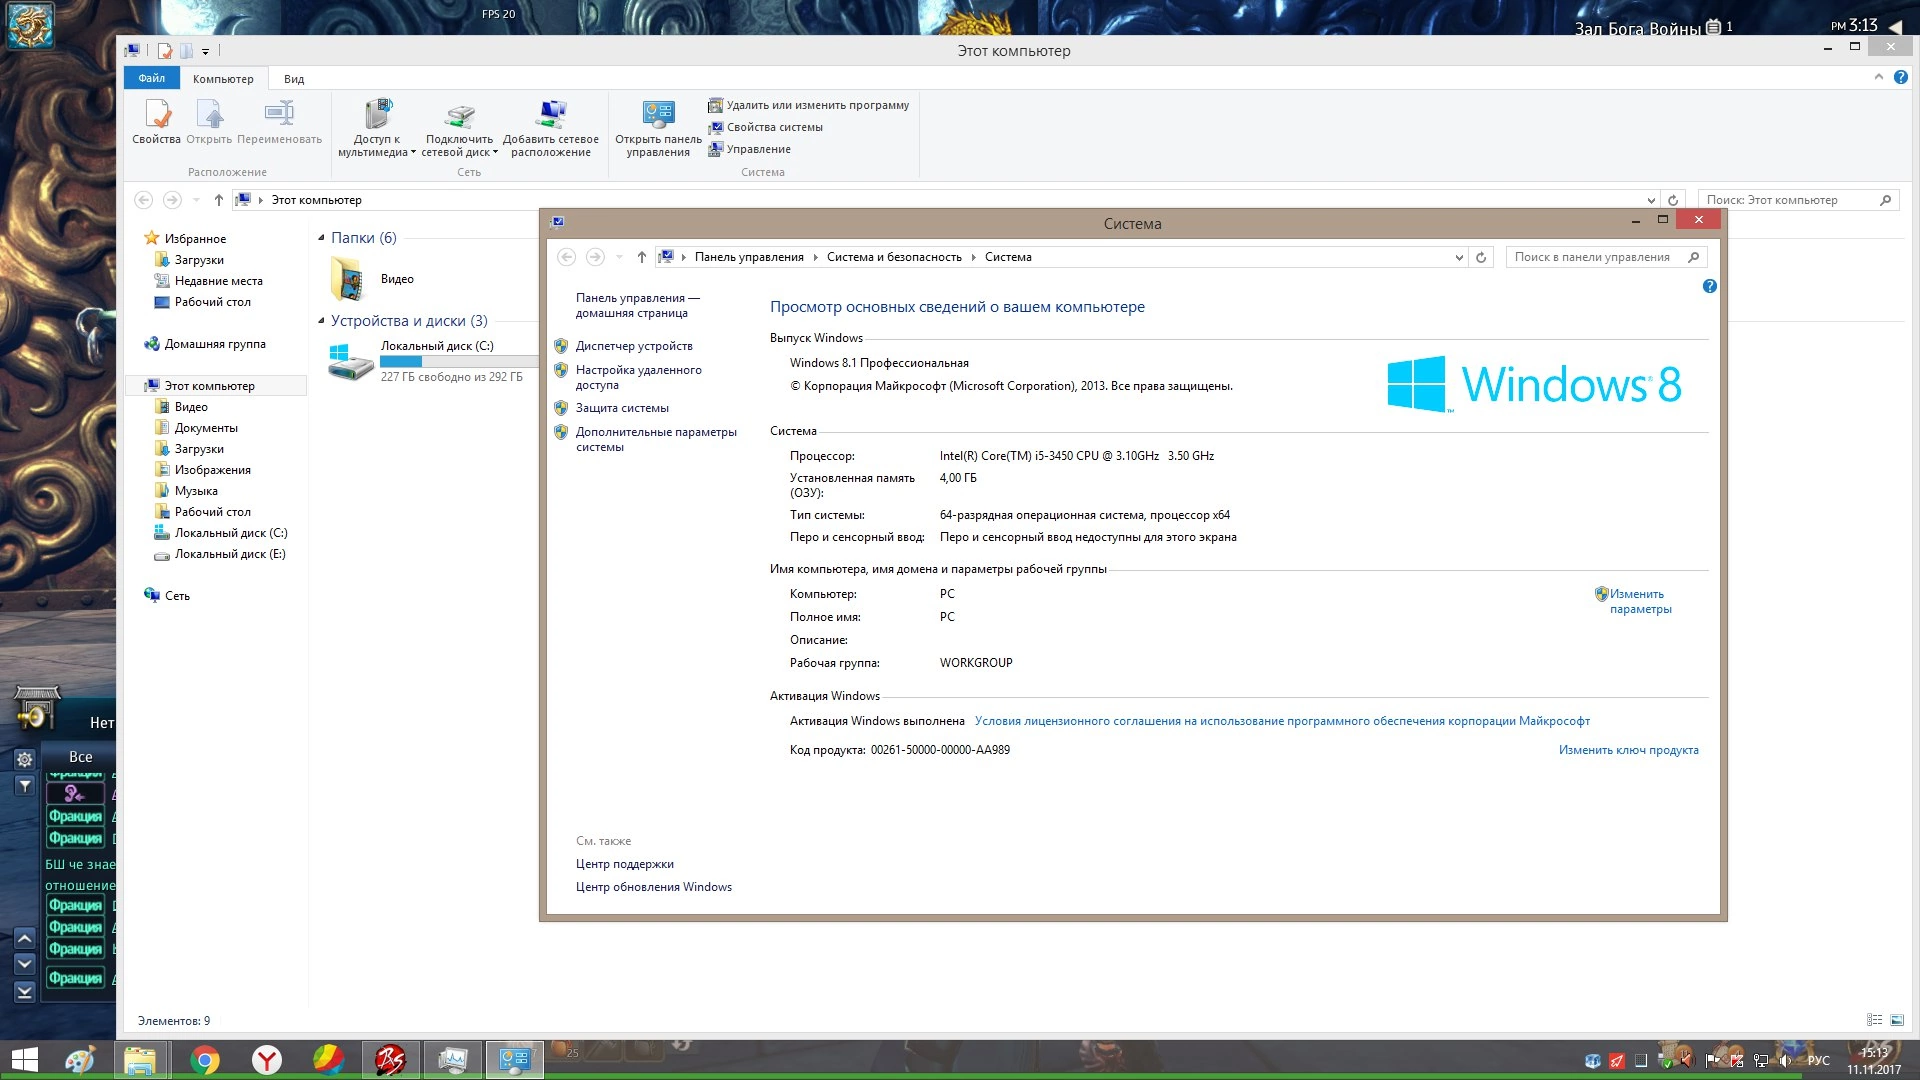Open Quick Access Toolbar customize dropdown
This screenshot has width=1920, height=1080.
pyautogui.click(x=205, y=51)
